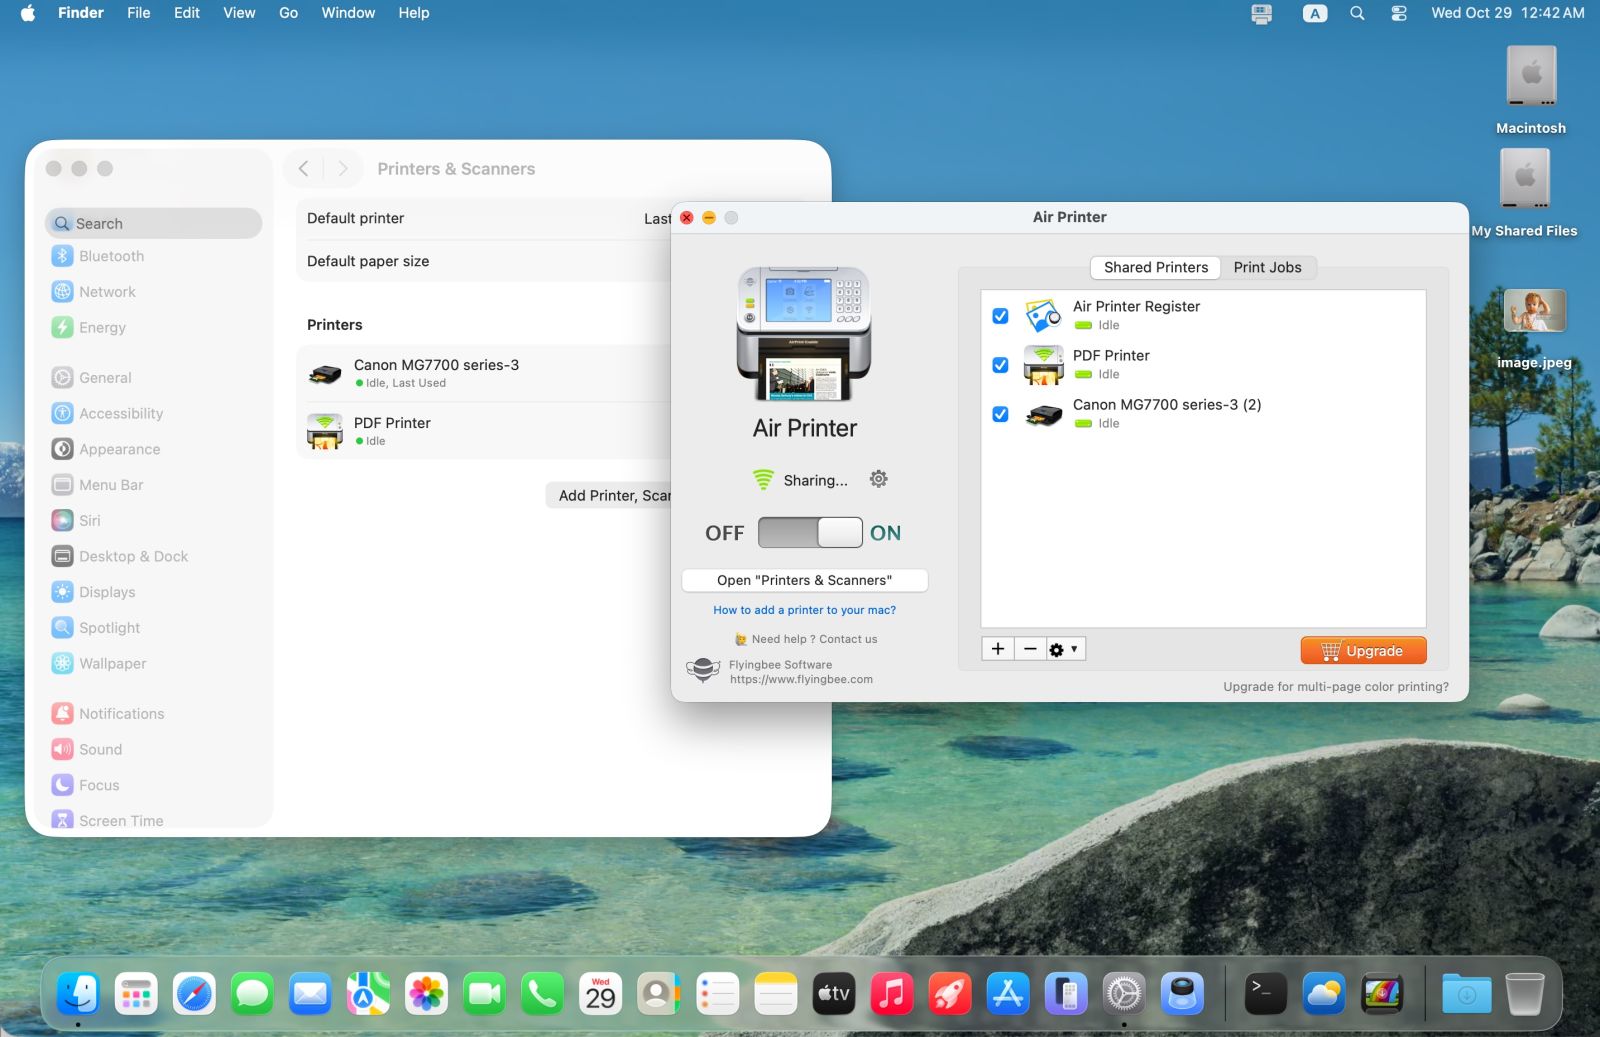1600x1037 pixels.
Task: Uncheck Canon MG7700 series-3 (2) checkbox
Action: (1000, 414)
